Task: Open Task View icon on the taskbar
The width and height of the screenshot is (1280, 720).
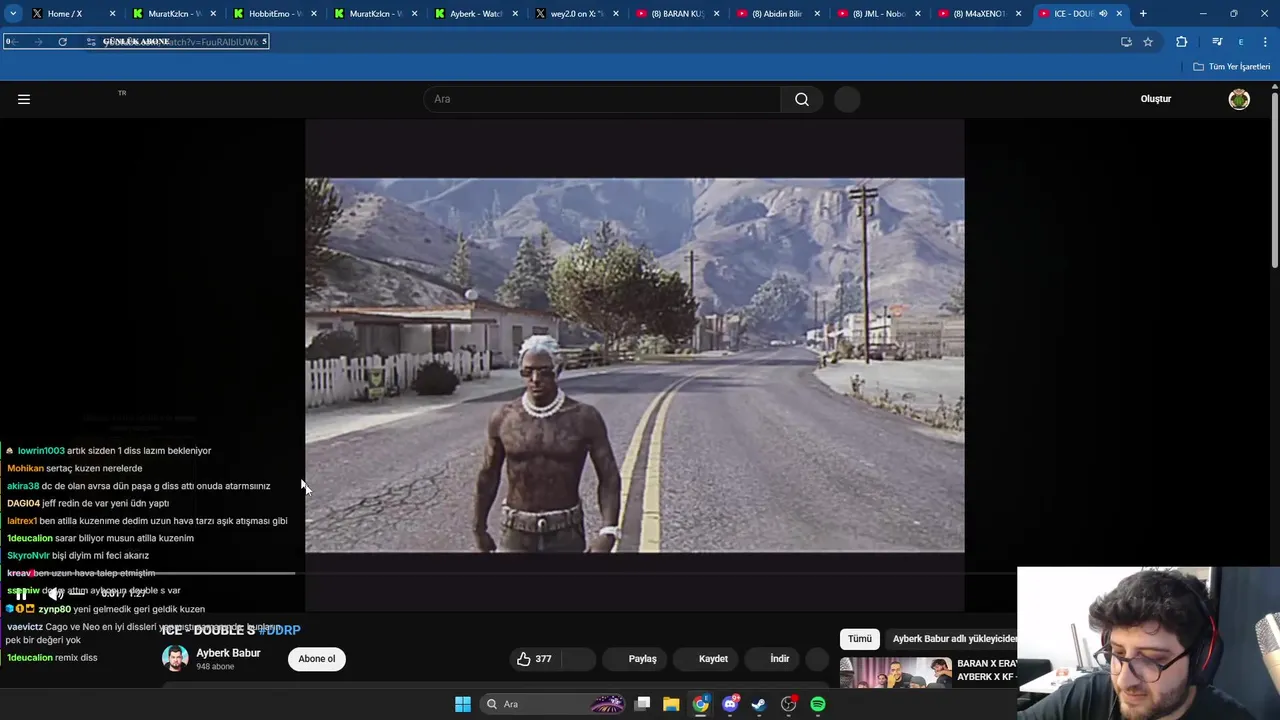Action: coord(642,704)
